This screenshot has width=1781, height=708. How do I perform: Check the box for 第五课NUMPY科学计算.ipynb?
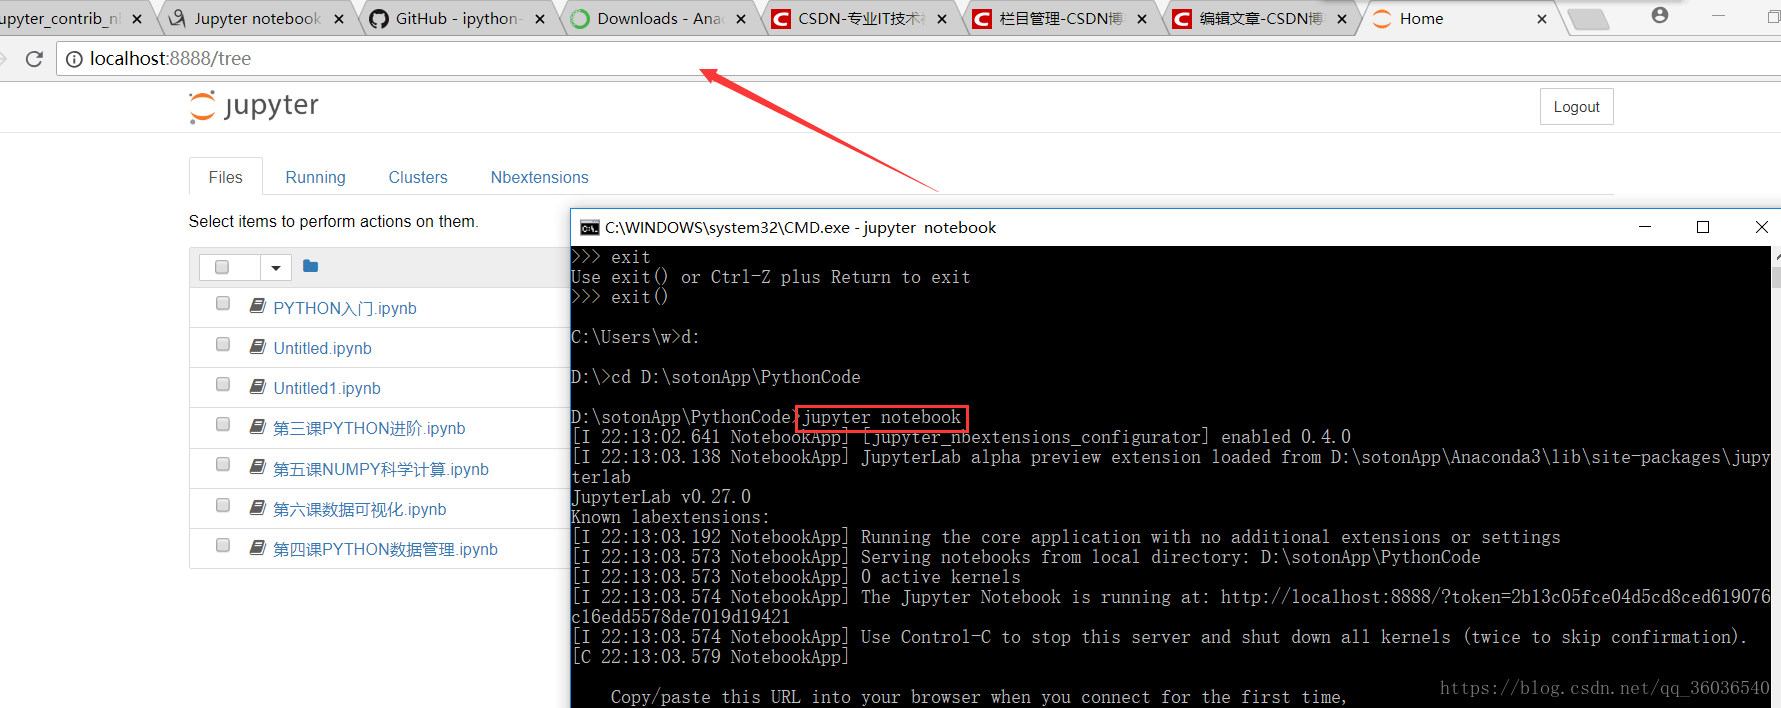coord(223,465)
